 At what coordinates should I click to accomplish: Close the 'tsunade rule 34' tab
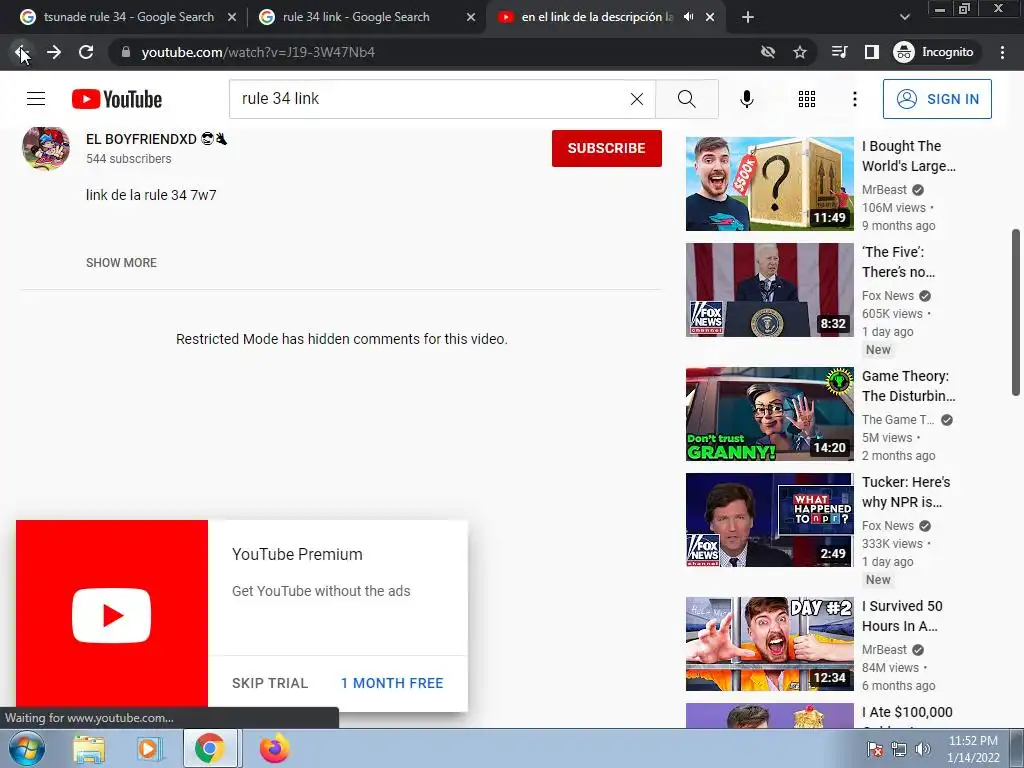tap(232, 17)
